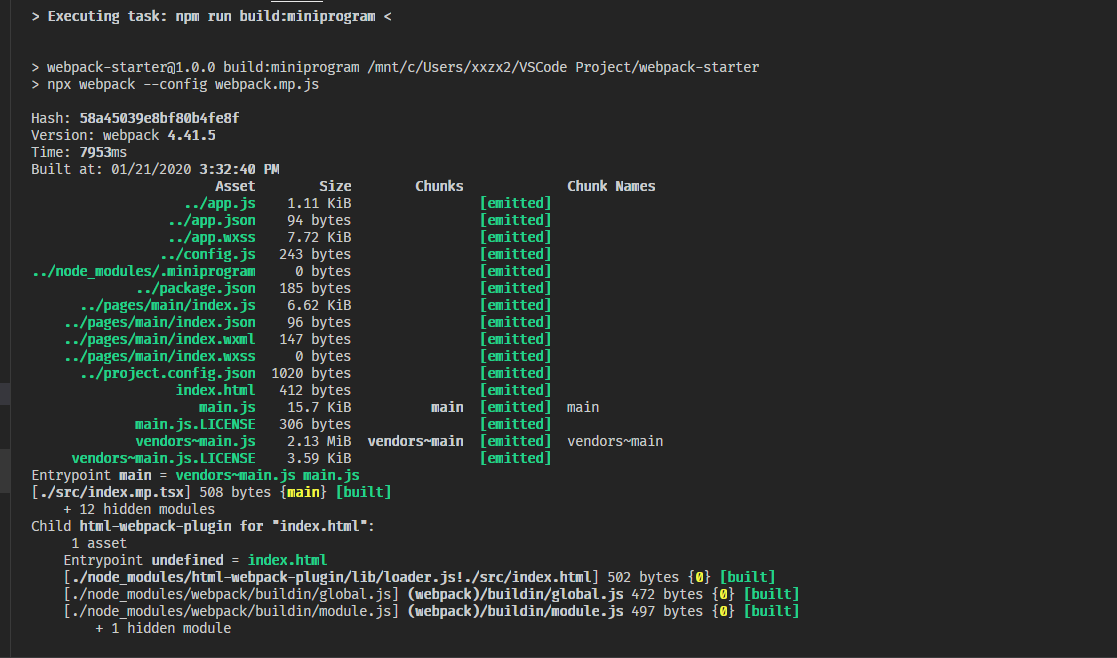Click the ./node_modules/webpack/buildin/global.js path
1117x658 pixels.
pyautogui.click(x=231, y=595)
